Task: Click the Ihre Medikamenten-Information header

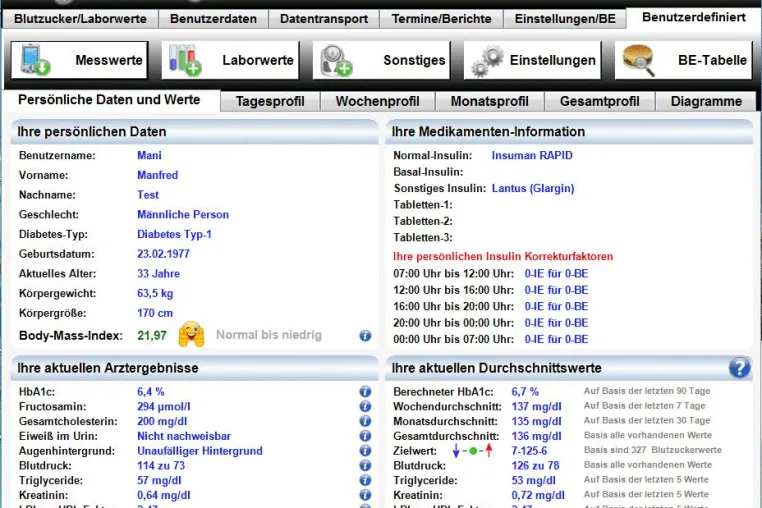Action: point(569,132)
